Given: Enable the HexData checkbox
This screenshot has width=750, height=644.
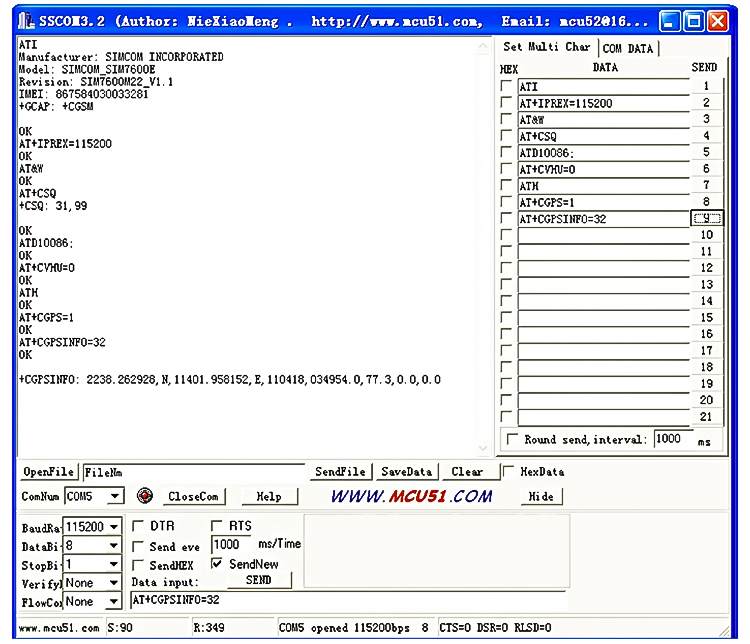Looking at the screenshot, I should coord(508,471).
